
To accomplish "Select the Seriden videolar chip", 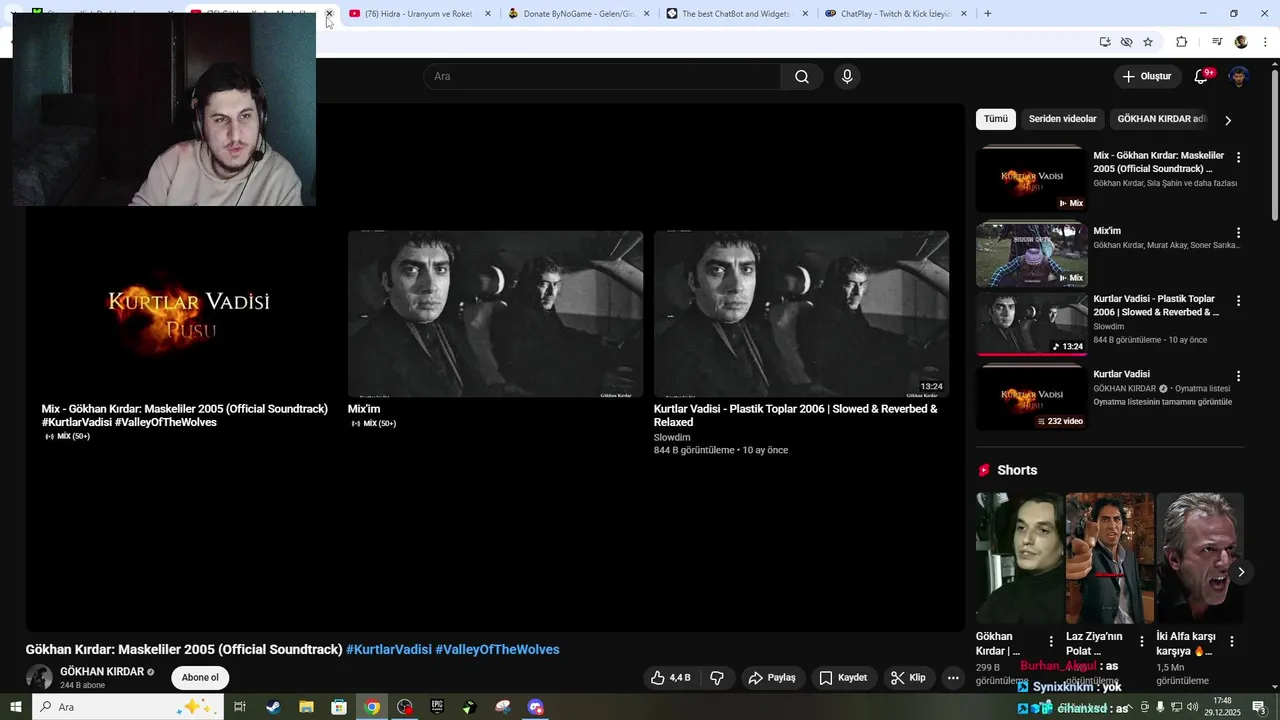I will click(x=1062, y=119).
